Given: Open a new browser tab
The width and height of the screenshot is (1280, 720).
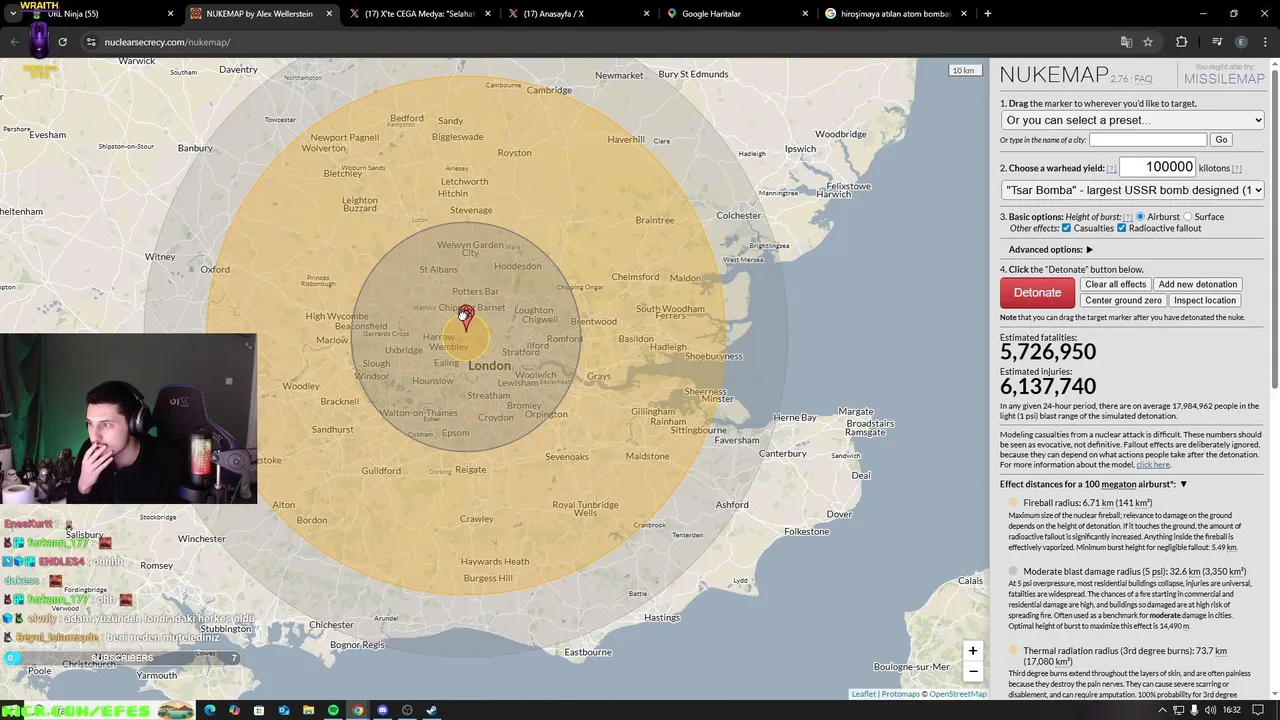Looking at the screenshot, I should point(987,14).
